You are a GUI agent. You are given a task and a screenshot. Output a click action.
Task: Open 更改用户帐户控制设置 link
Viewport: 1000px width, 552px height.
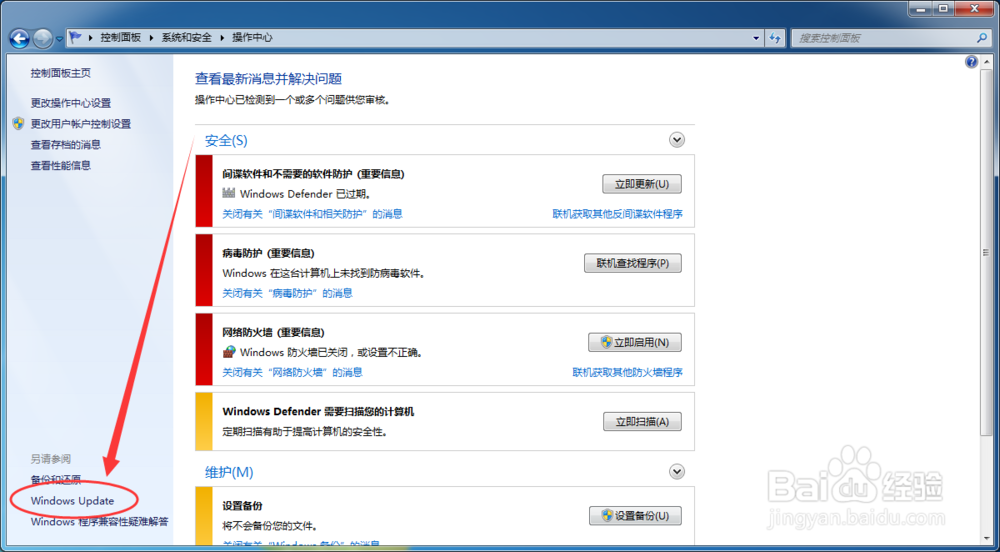point(81,124)
